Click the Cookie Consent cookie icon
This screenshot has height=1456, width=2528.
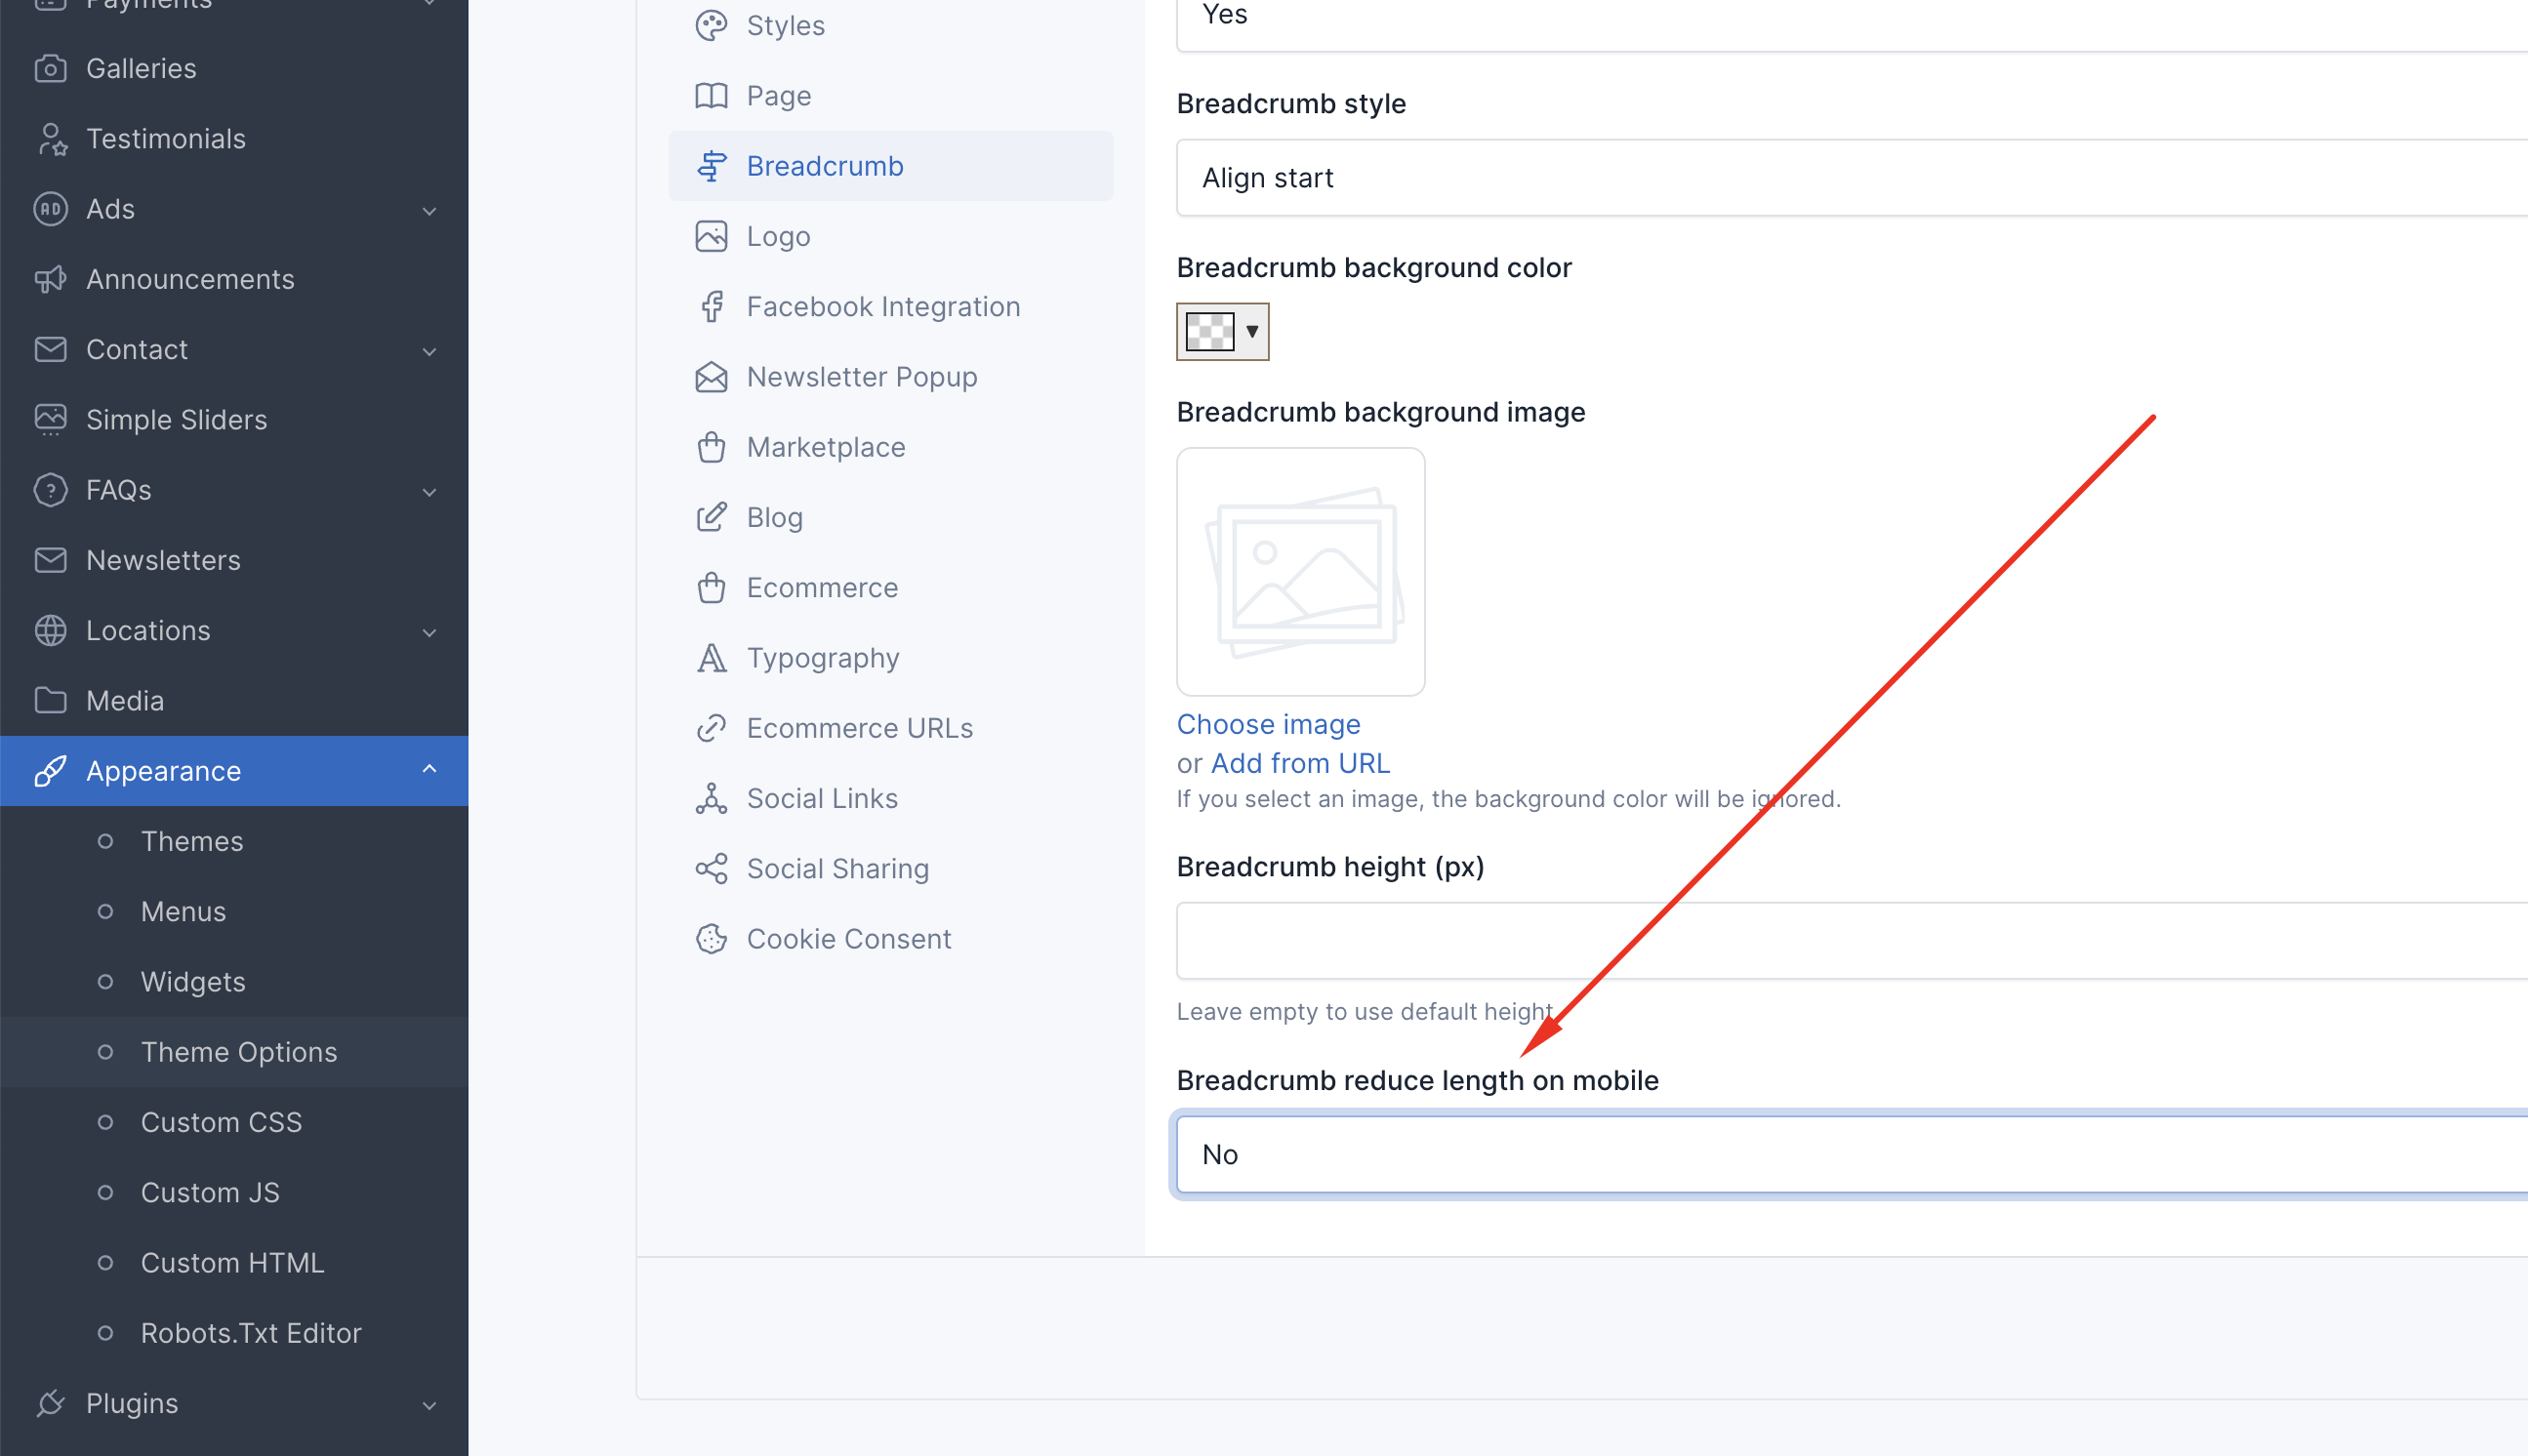[x=711, y=939]
